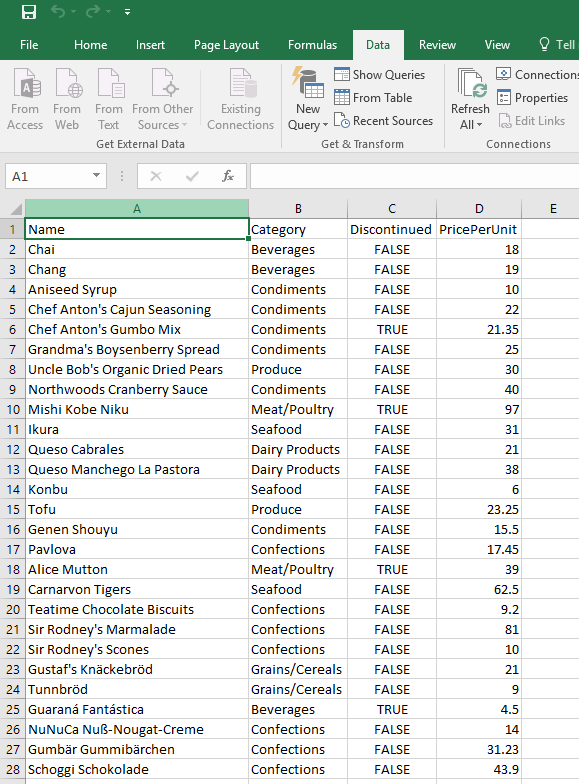Click the Save icon in quick access toolbar

[29, 12]
